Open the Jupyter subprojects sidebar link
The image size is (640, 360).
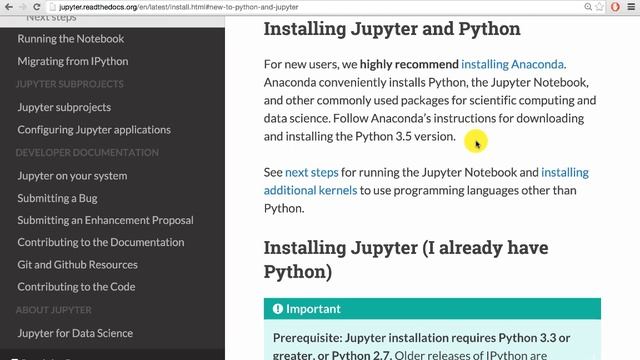tap(64, 107)
